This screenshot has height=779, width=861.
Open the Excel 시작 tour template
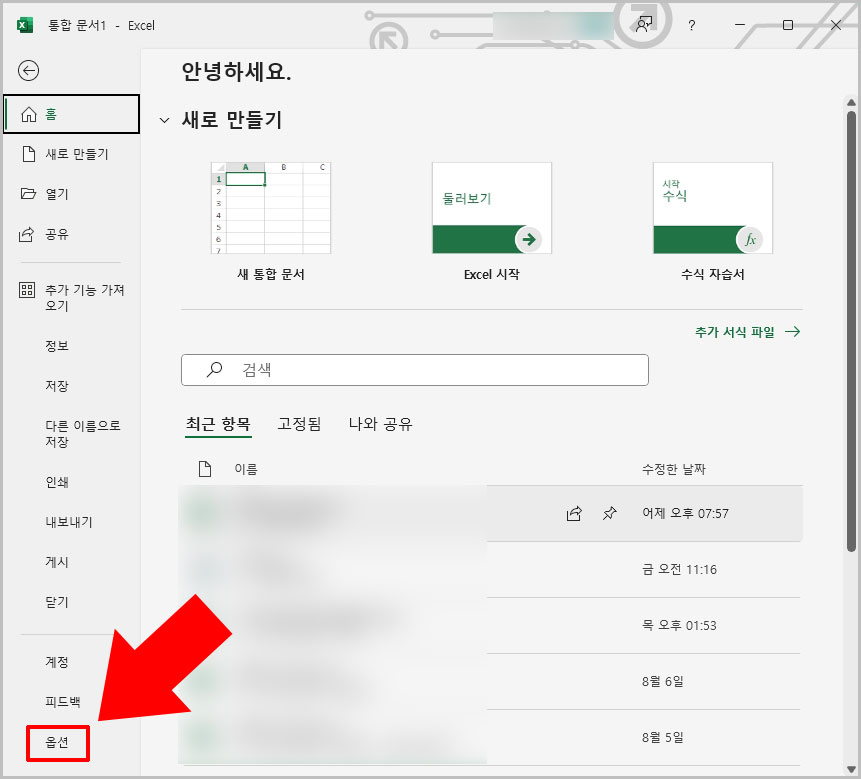tap(491, 221)
